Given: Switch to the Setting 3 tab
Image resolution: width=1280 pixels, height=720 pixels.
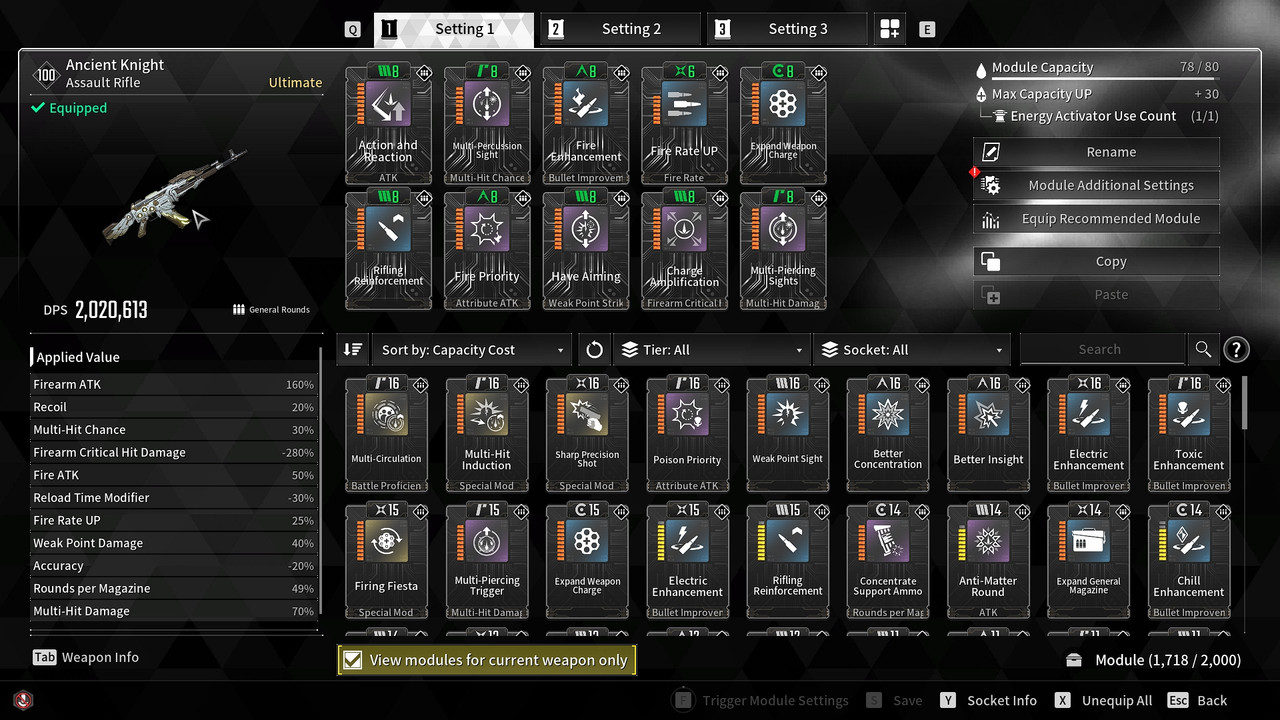Looking at the screenshot, I should pyautogui.click(x=787, y=29).
